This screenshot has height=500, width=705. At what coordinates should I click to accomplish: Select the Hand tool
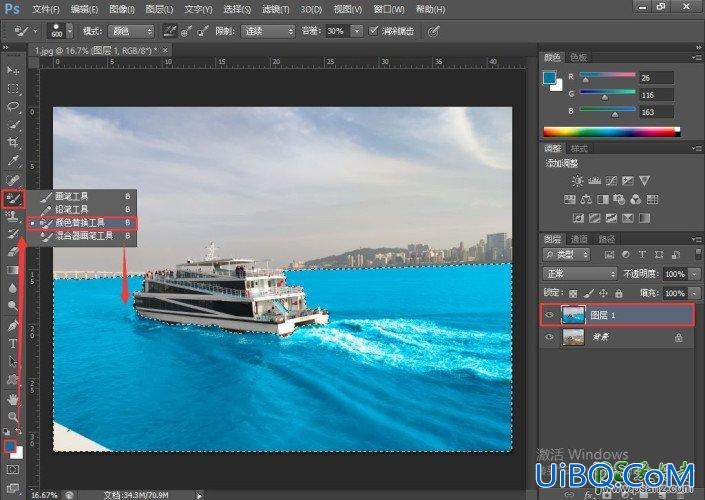[13, 399]
